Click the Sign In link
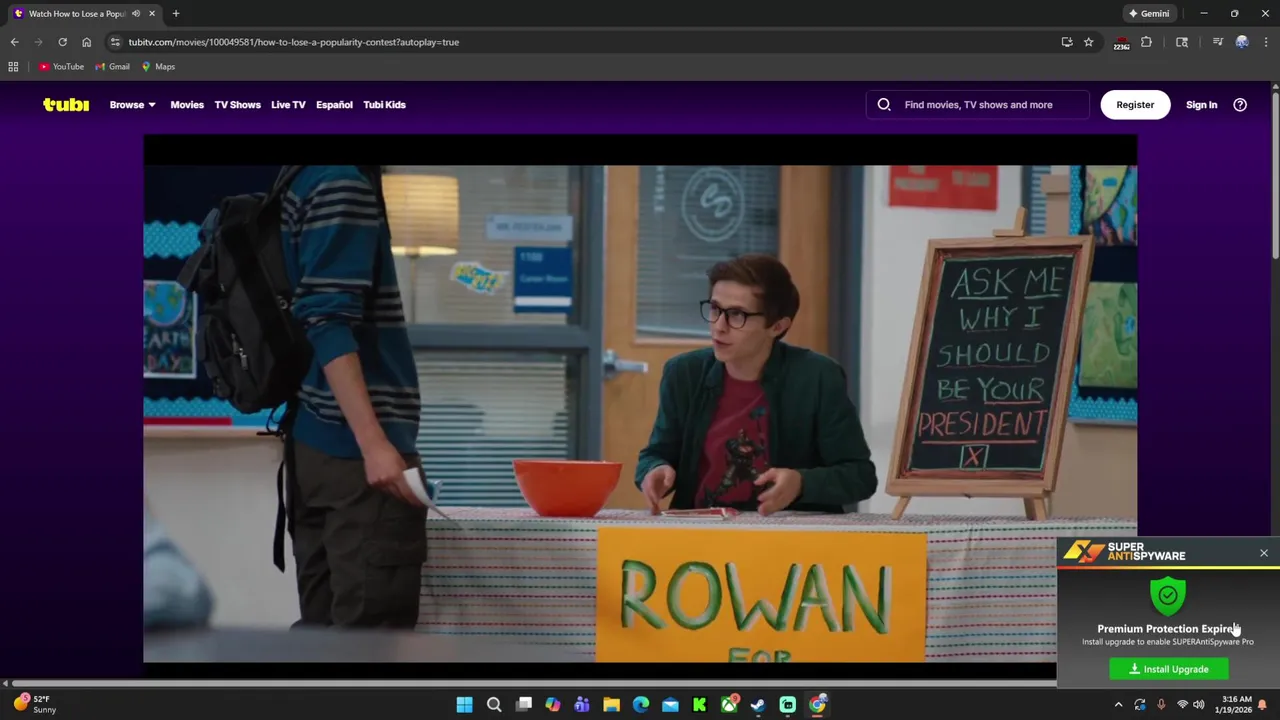 (x=1201, y=104)
